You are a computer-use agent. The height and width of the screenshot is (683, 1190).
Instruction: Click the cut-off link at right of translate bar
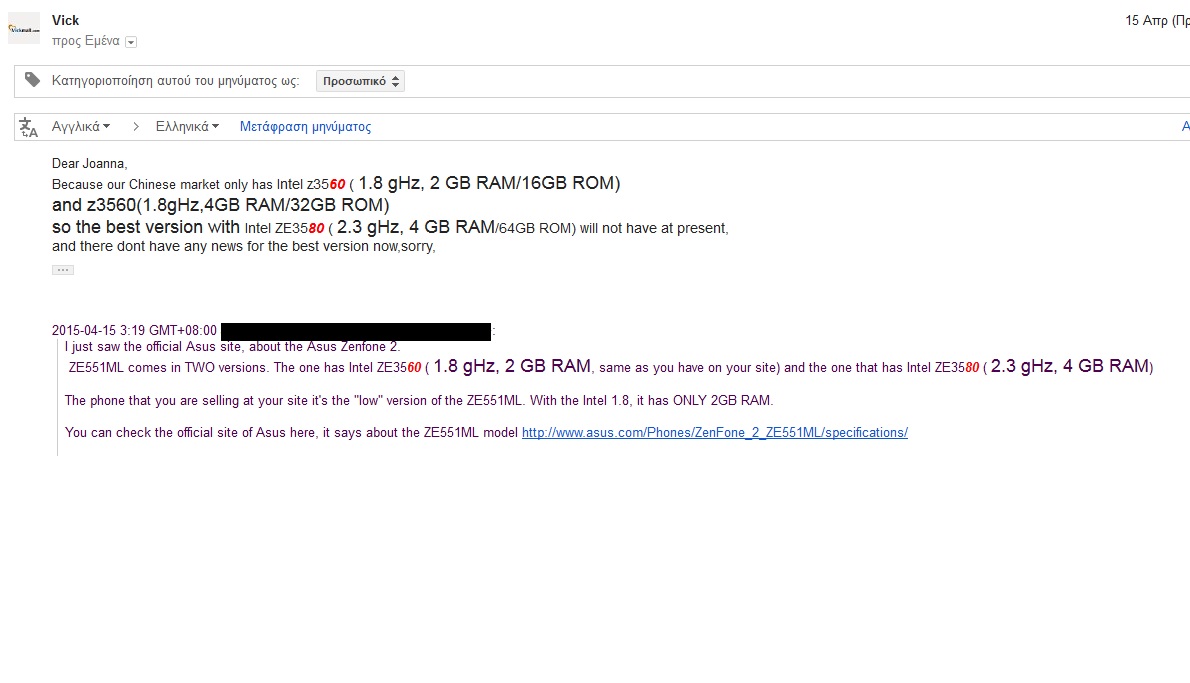click(x=1185, y=127)
